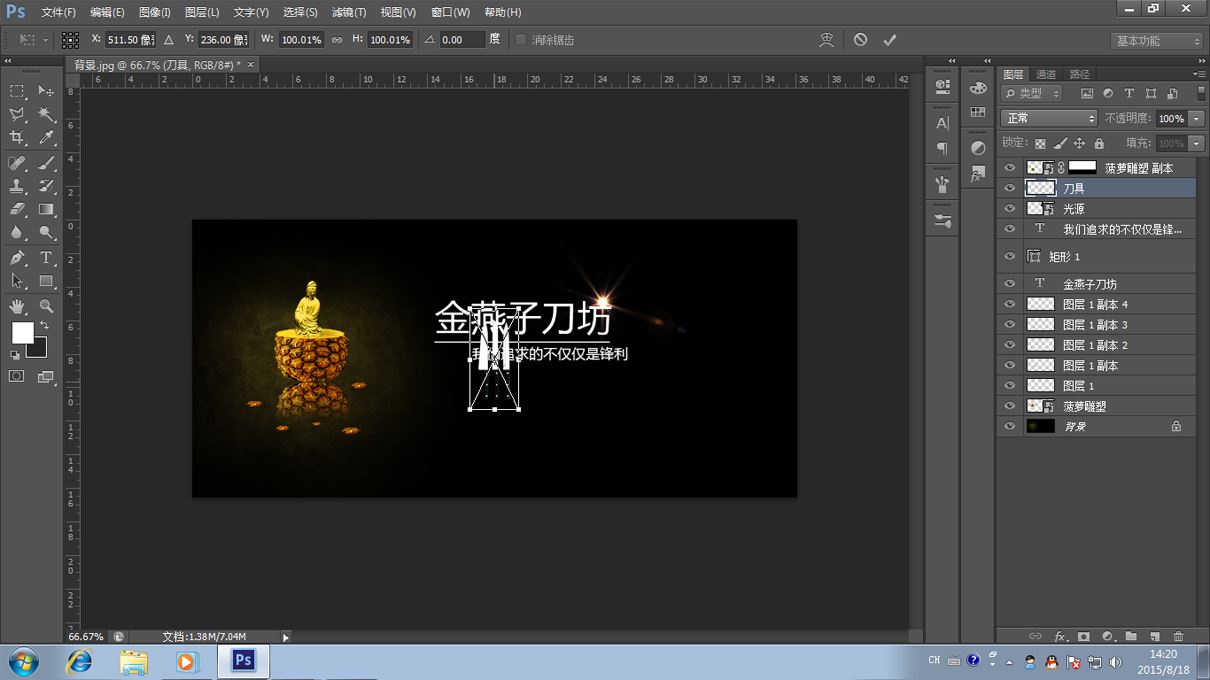Viewport: 1210px width, 680px height.
Task: Change screen mode
Action: tap(46, 377)
